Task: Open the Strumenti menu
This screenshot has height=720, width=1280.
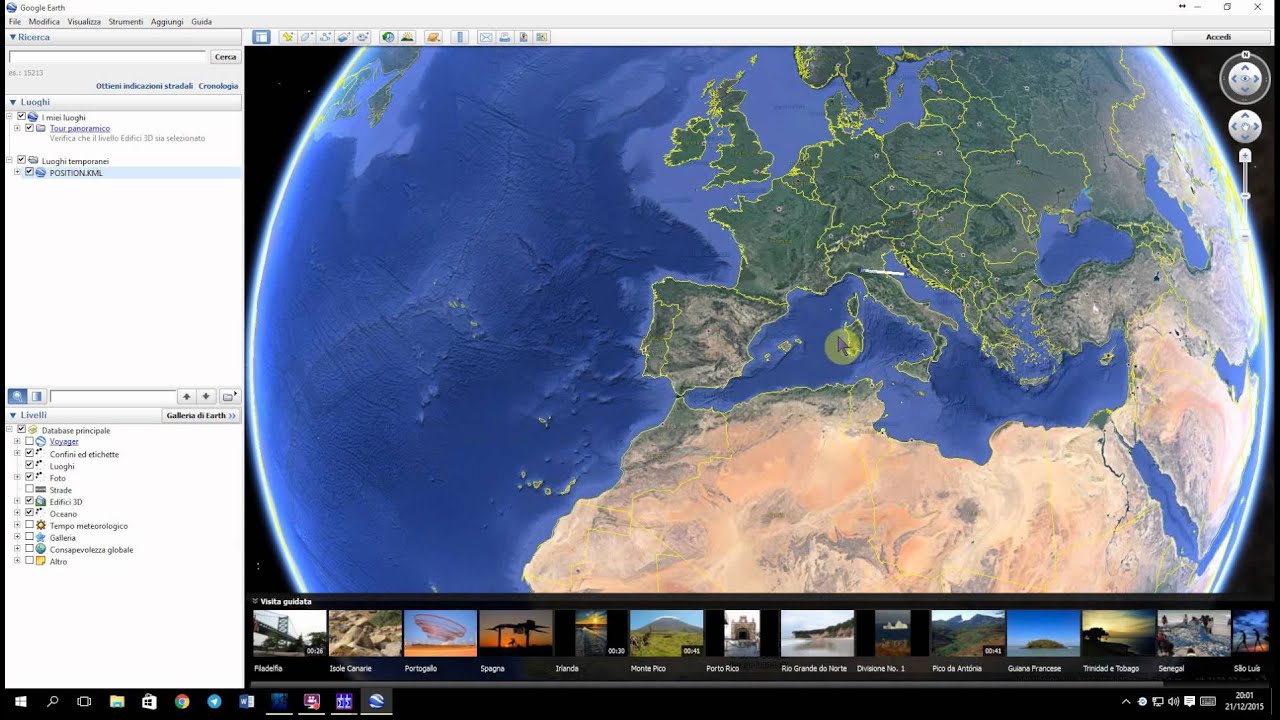Action: coord(126,21)
